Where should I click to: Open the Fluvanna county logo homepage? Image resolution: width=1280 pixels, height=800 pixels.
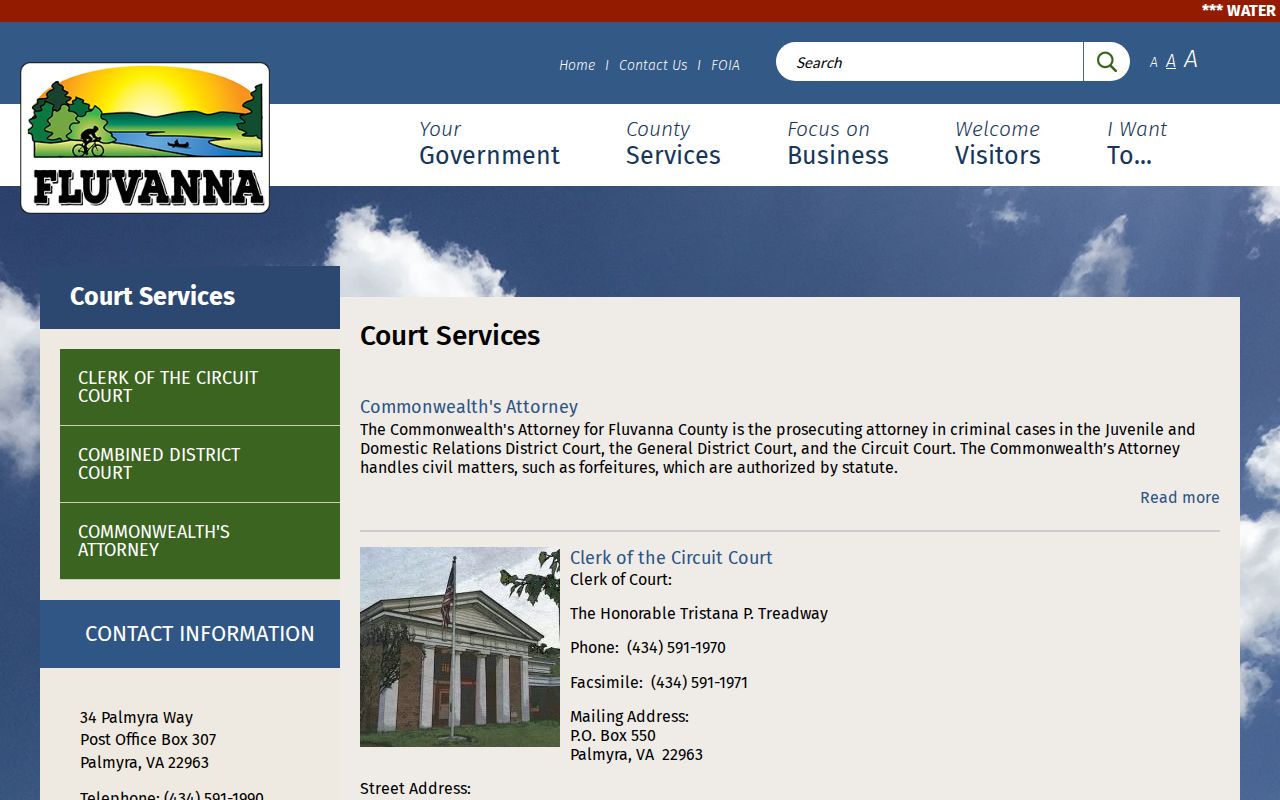click(145, 138)
